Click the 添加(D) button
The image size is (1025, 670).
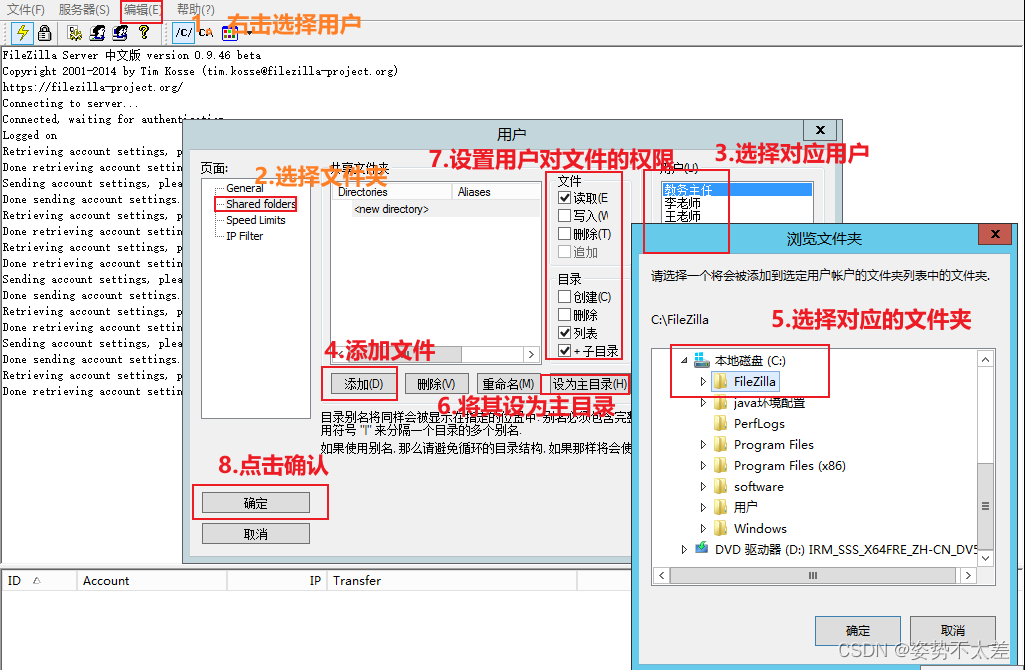click(363, 384)
